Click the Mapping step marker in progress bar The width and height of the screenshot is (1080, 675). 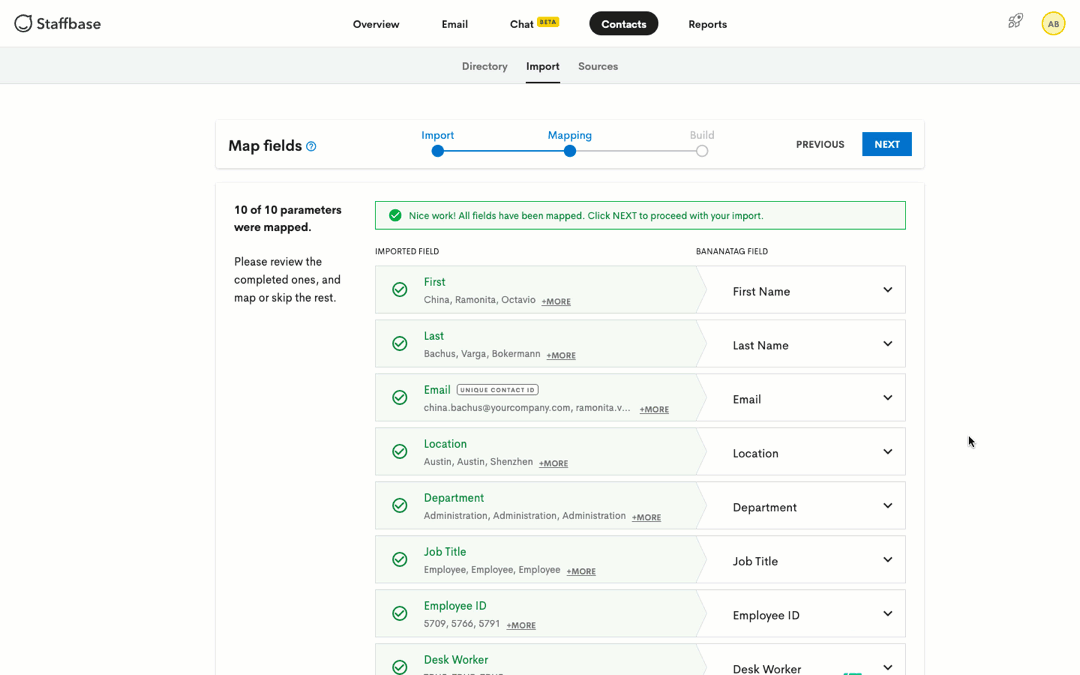570,151
